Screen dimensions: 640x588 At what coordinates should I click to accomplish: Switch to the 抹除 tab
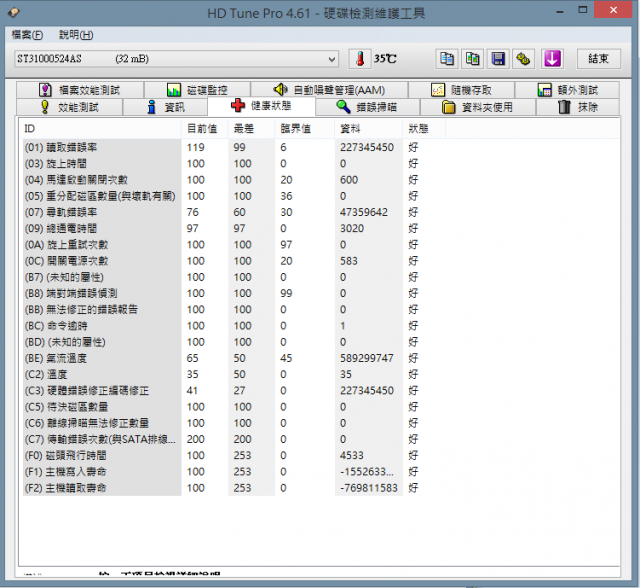pyautogui.click(x=578, y=107)
